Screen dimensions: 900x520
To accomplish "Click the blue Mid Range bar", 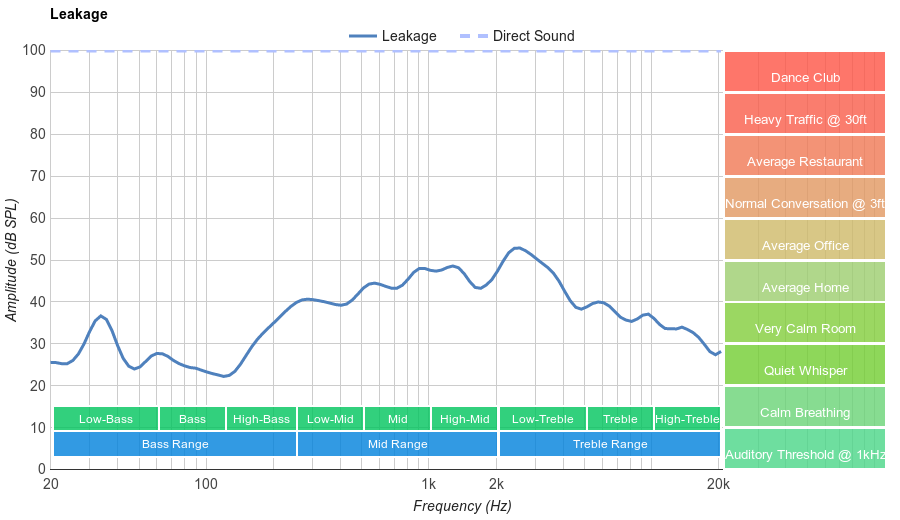I will coord(397,444).
